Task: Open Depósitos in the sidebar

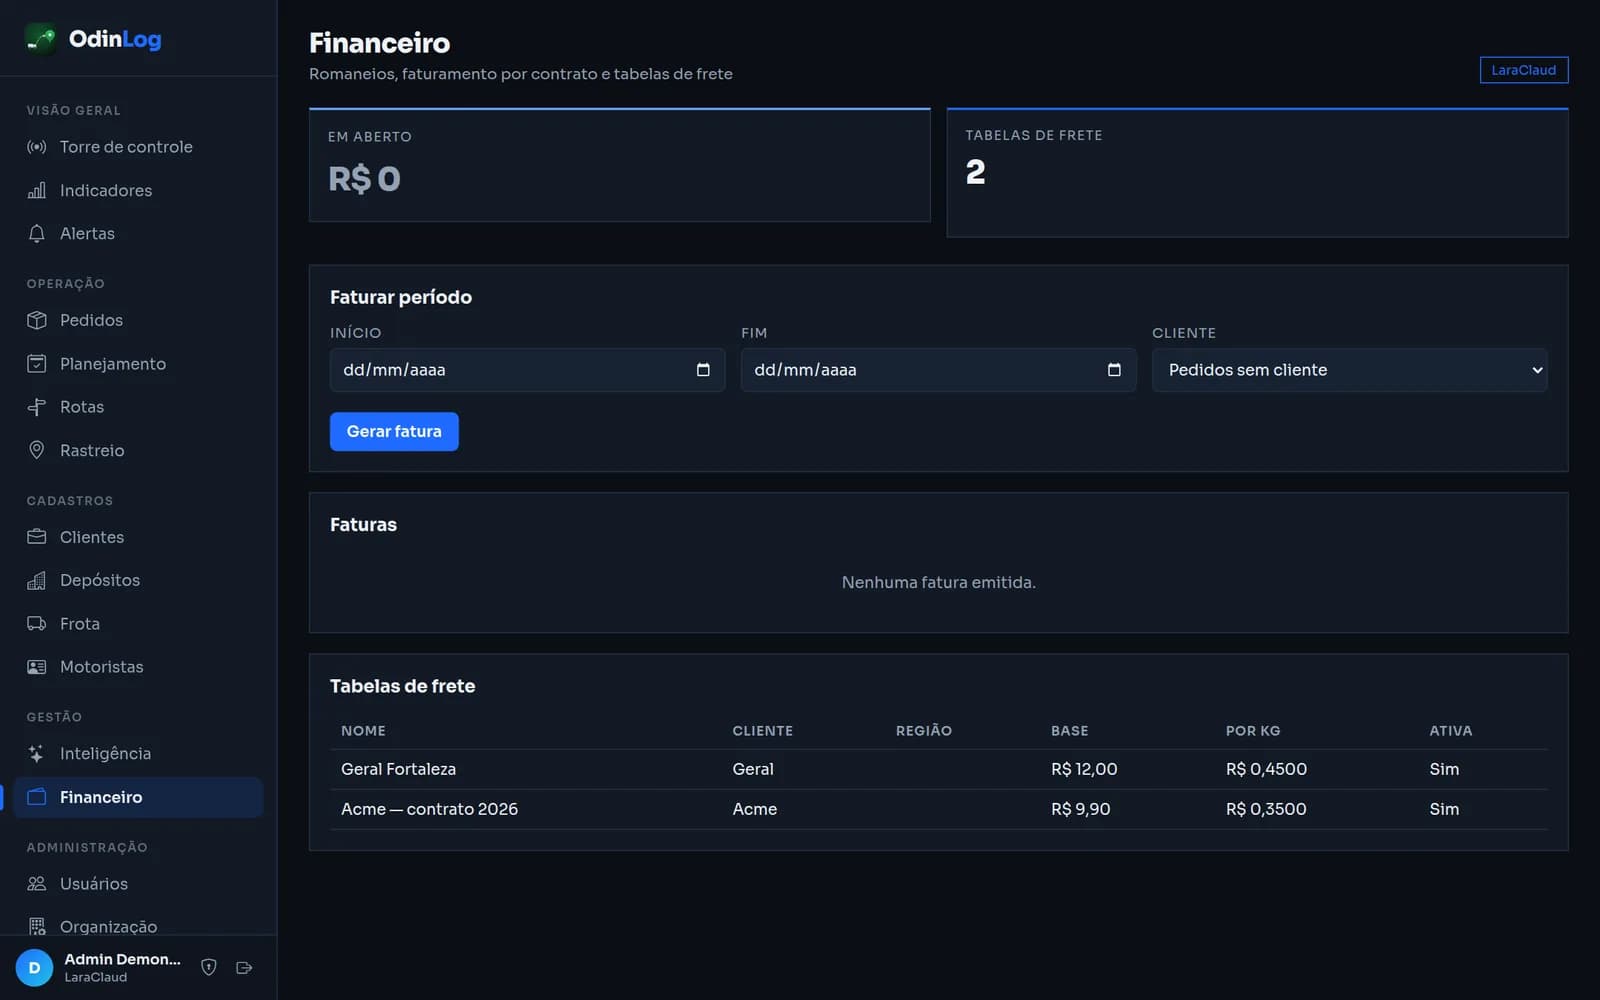Action: point(138,580)
